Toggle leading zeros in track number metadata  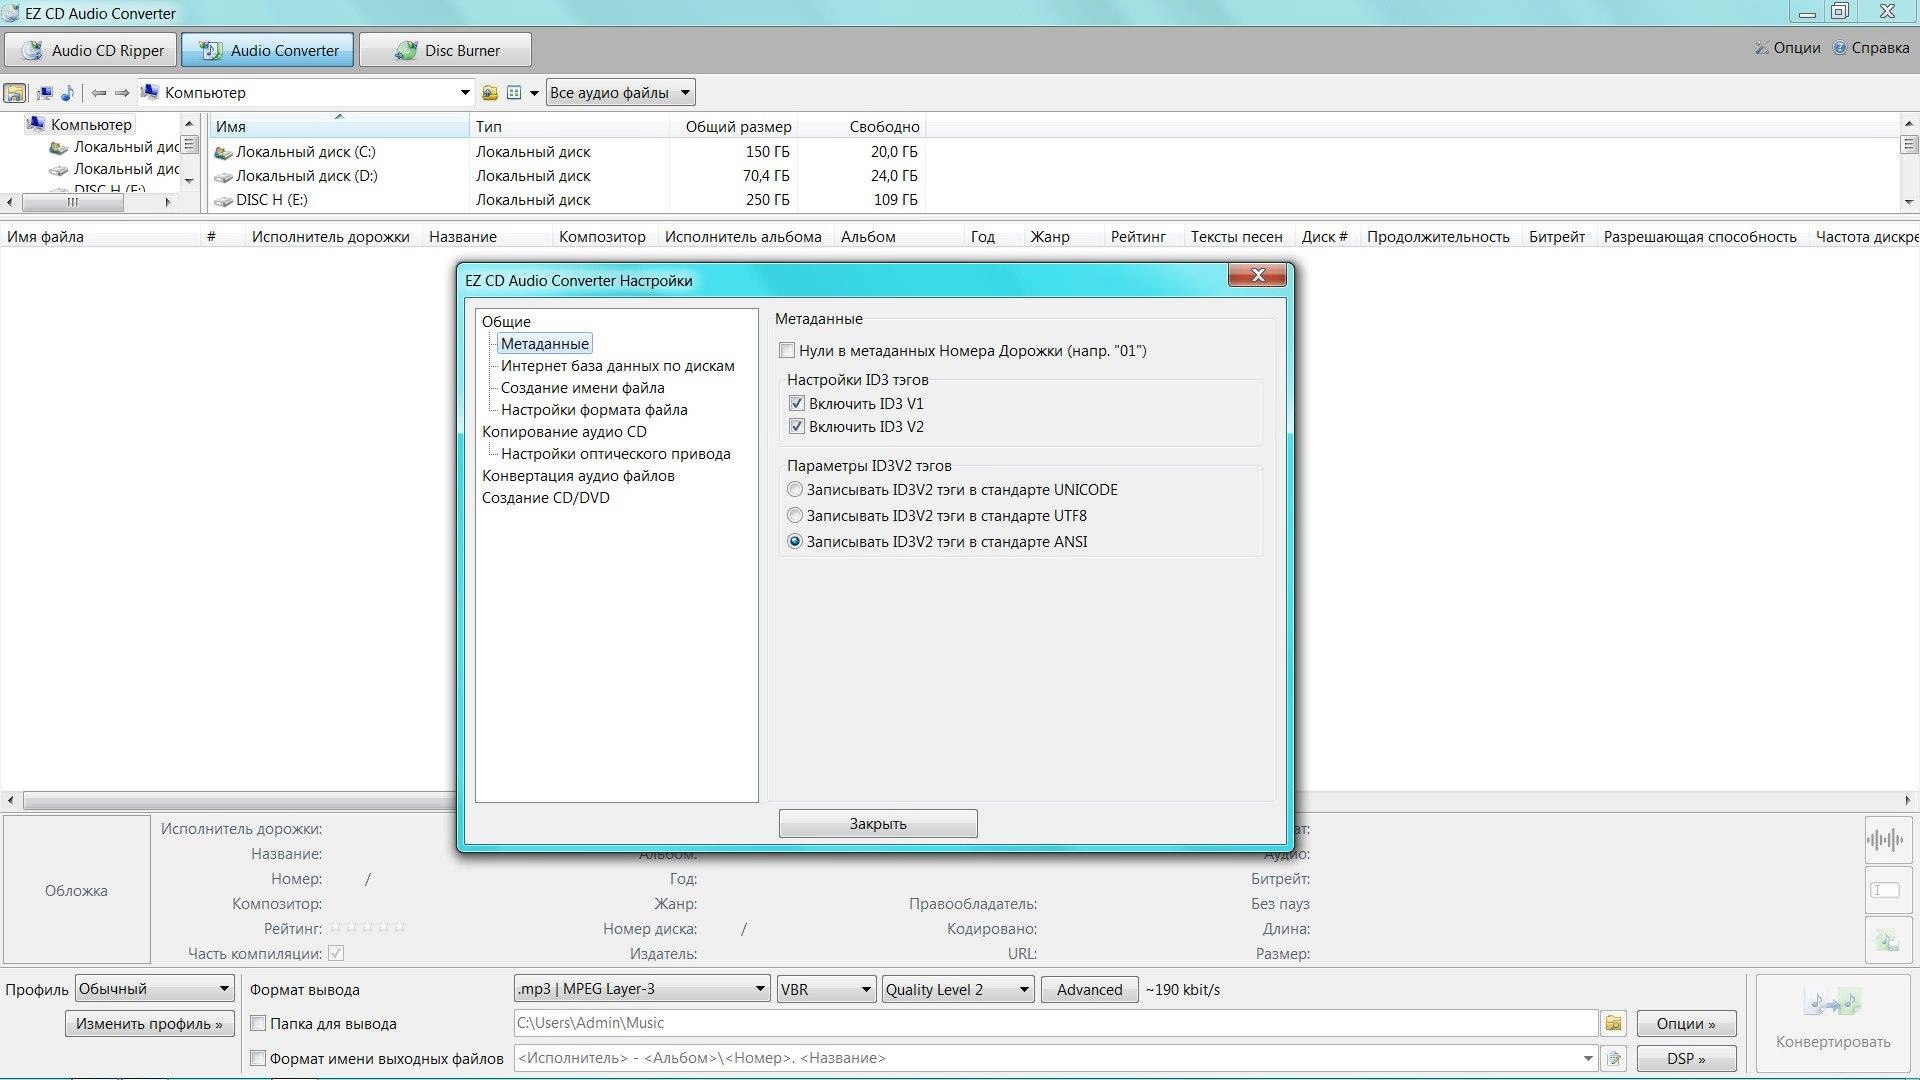coord(787,351)
